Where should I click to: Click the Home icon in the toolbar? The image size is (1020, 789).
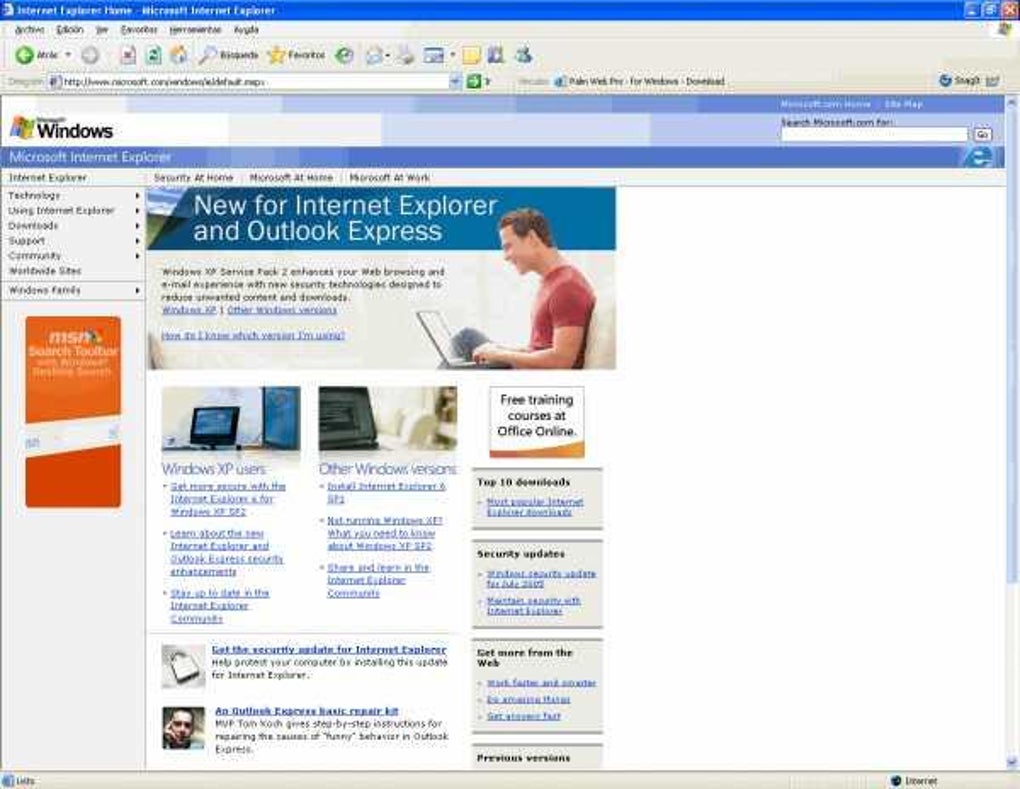[x=178, y=55]
